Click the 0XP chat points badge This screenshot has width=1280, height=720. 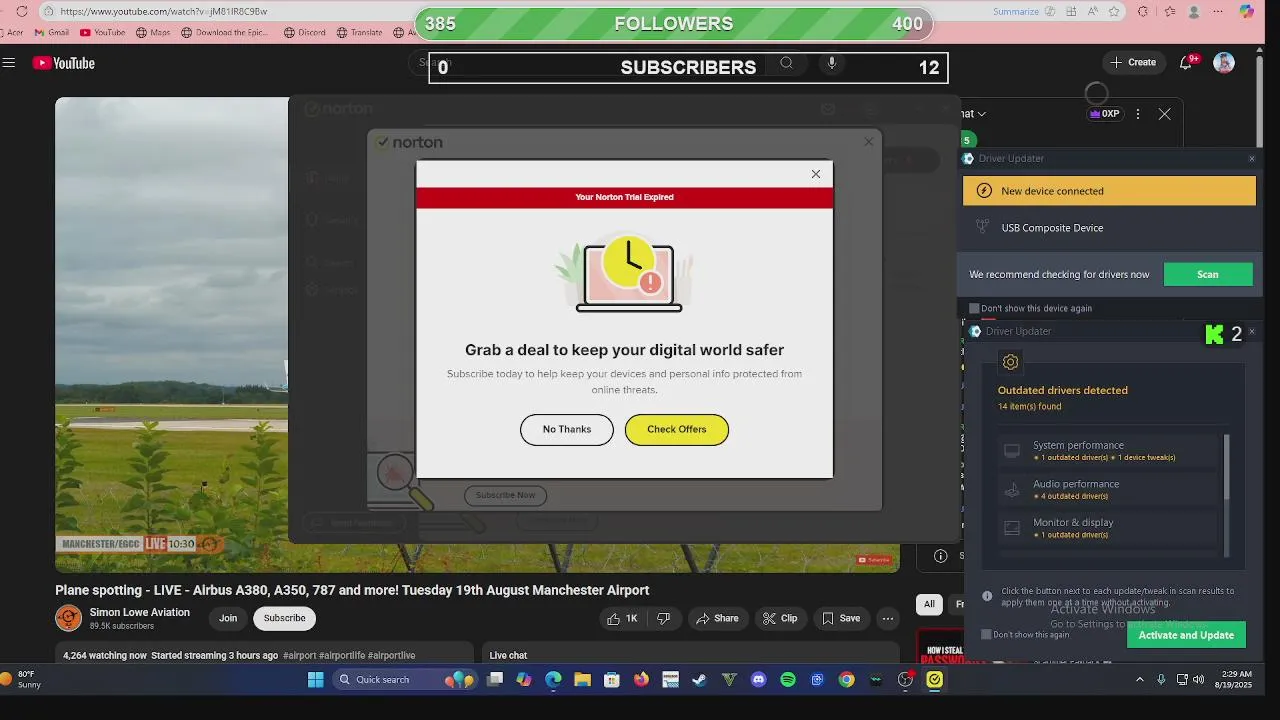tap(1105, 114)
